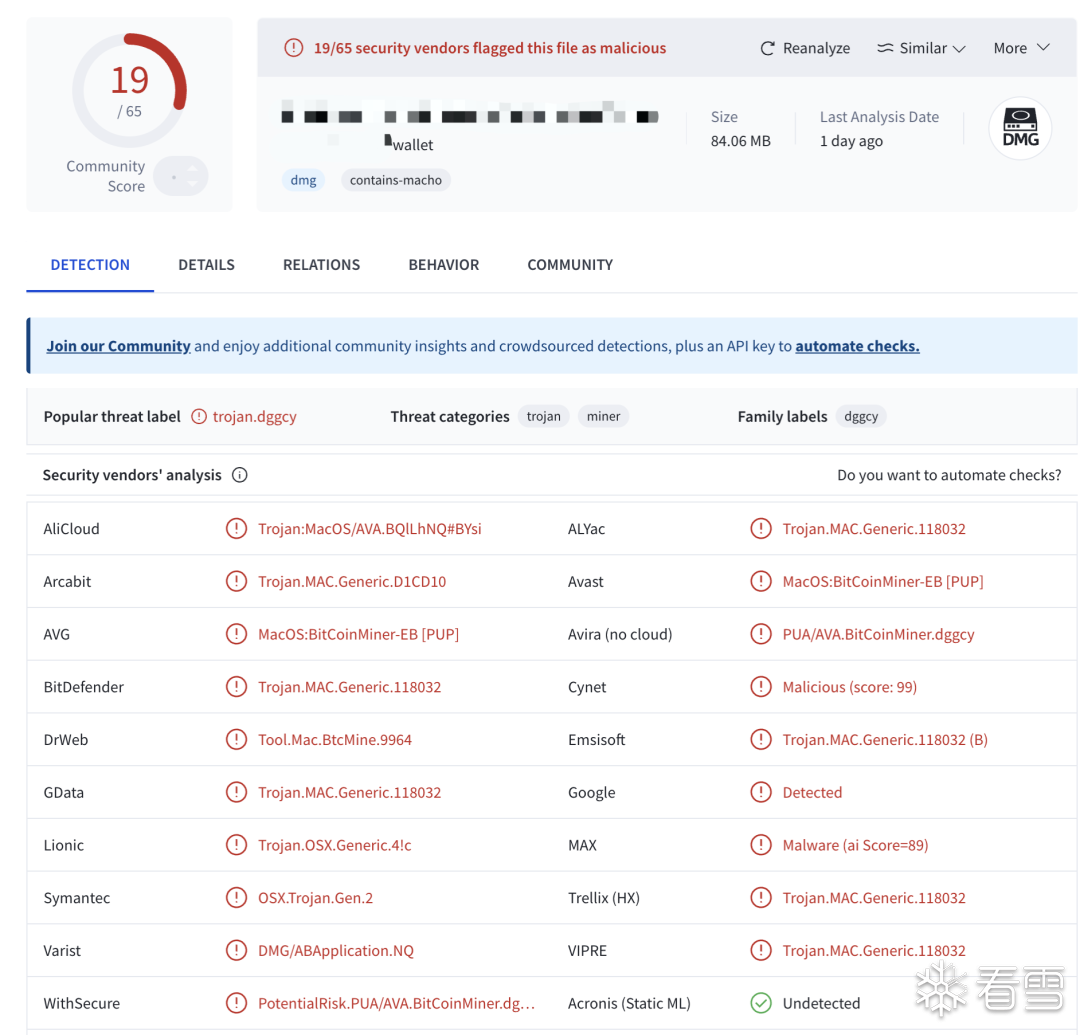Select the trojan threat category chip
Screen dimensions: 1080x1035
[543, 417]
